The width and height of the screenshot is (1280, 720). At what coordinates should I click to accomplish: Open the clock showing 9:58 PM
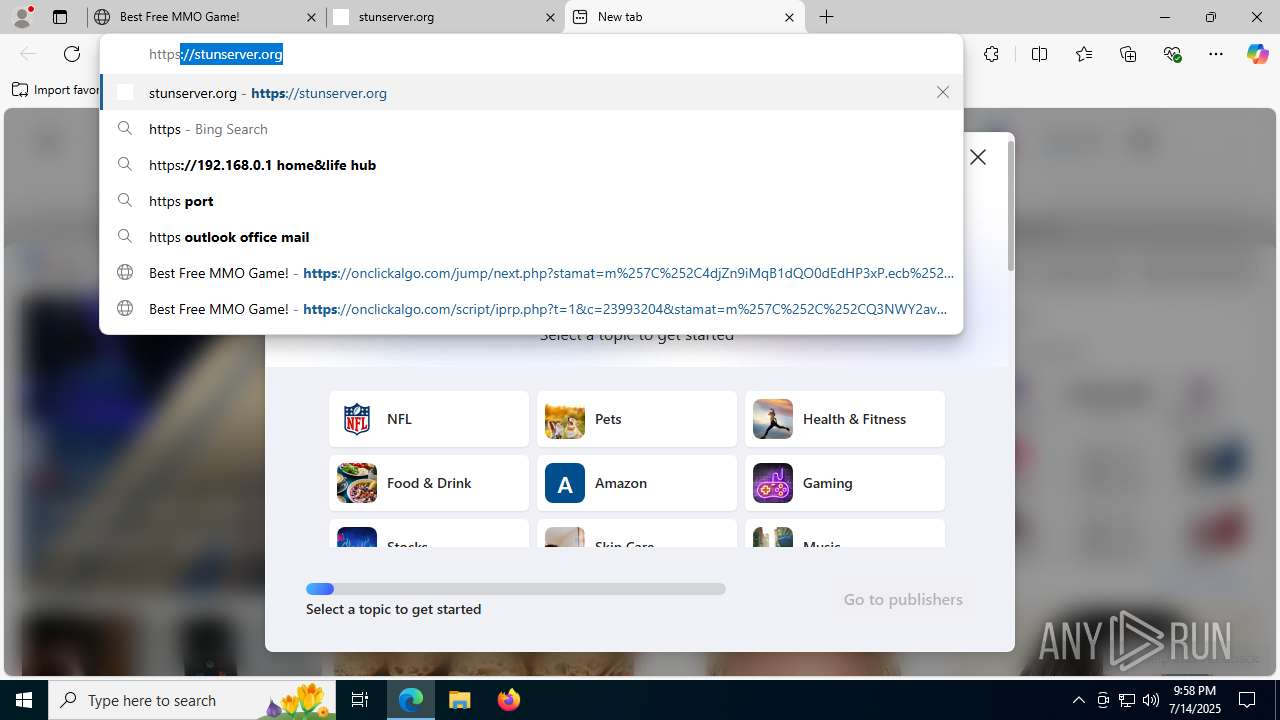point(1195,700)
